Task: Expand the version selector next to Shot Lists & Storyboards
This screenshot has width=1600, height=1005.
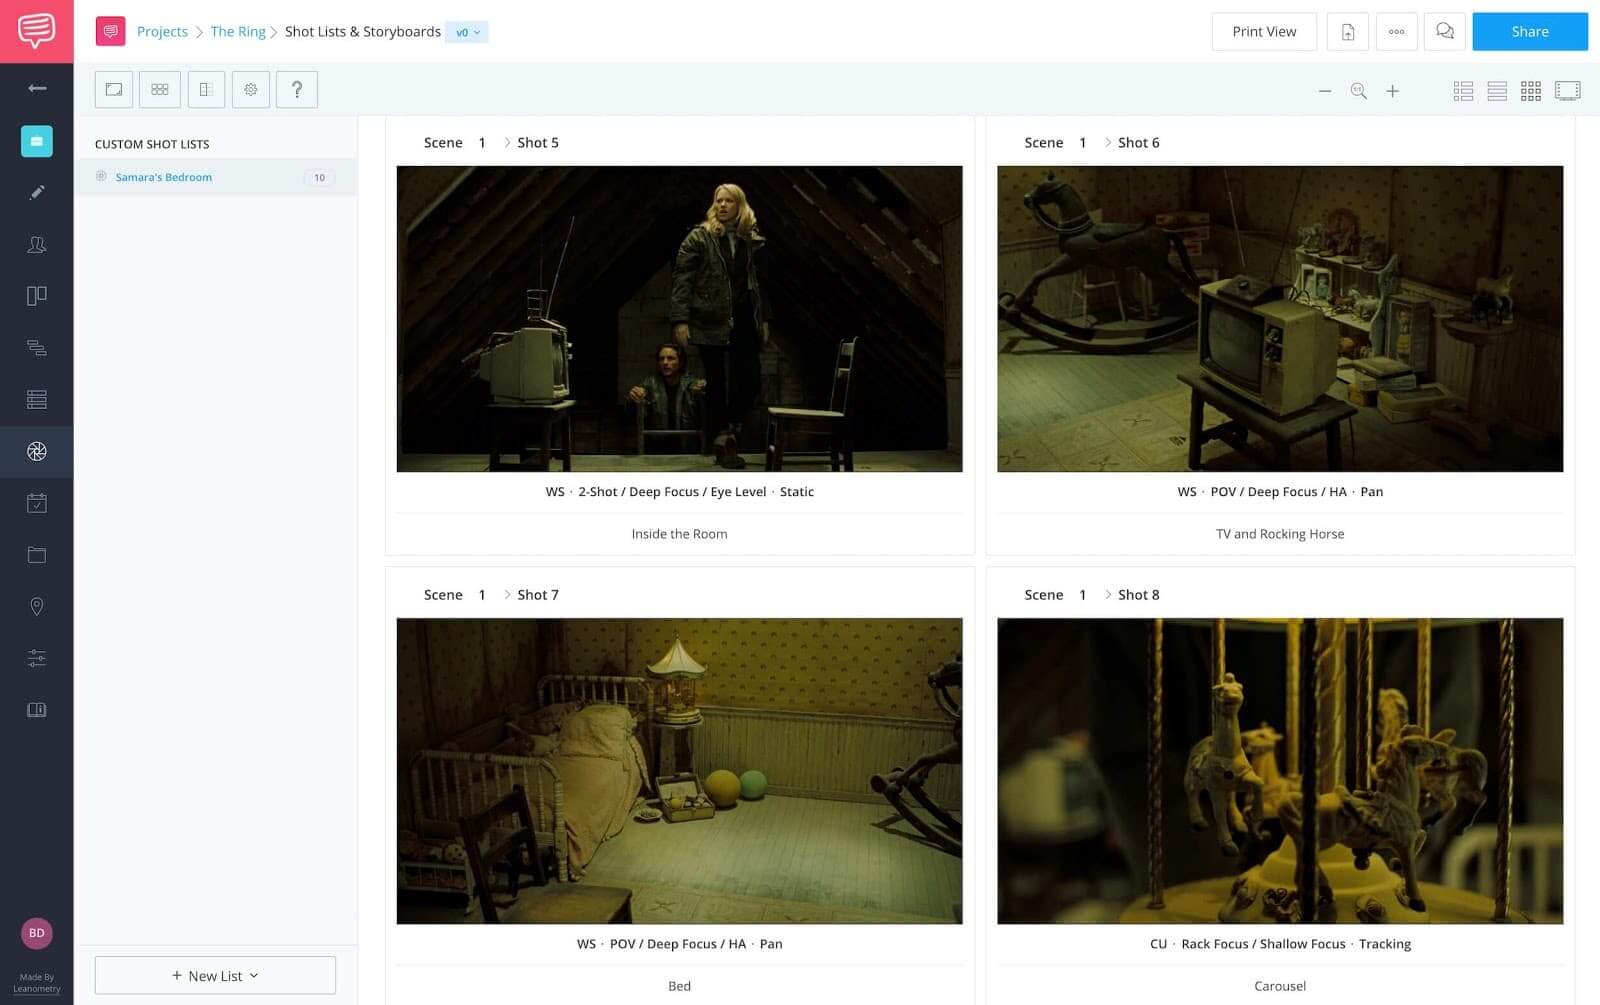Action: tap(466, 31)
